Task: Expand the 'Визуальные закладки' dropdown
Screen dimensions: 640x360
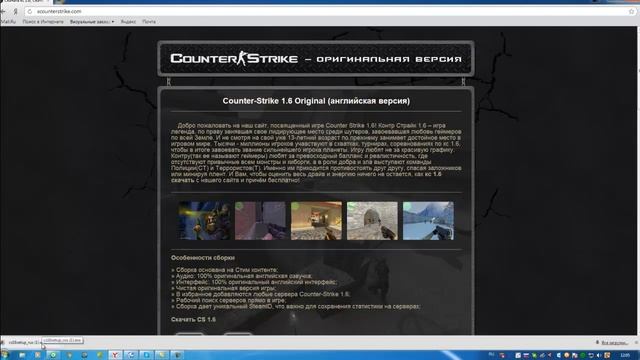Action: tap(92, 22)
